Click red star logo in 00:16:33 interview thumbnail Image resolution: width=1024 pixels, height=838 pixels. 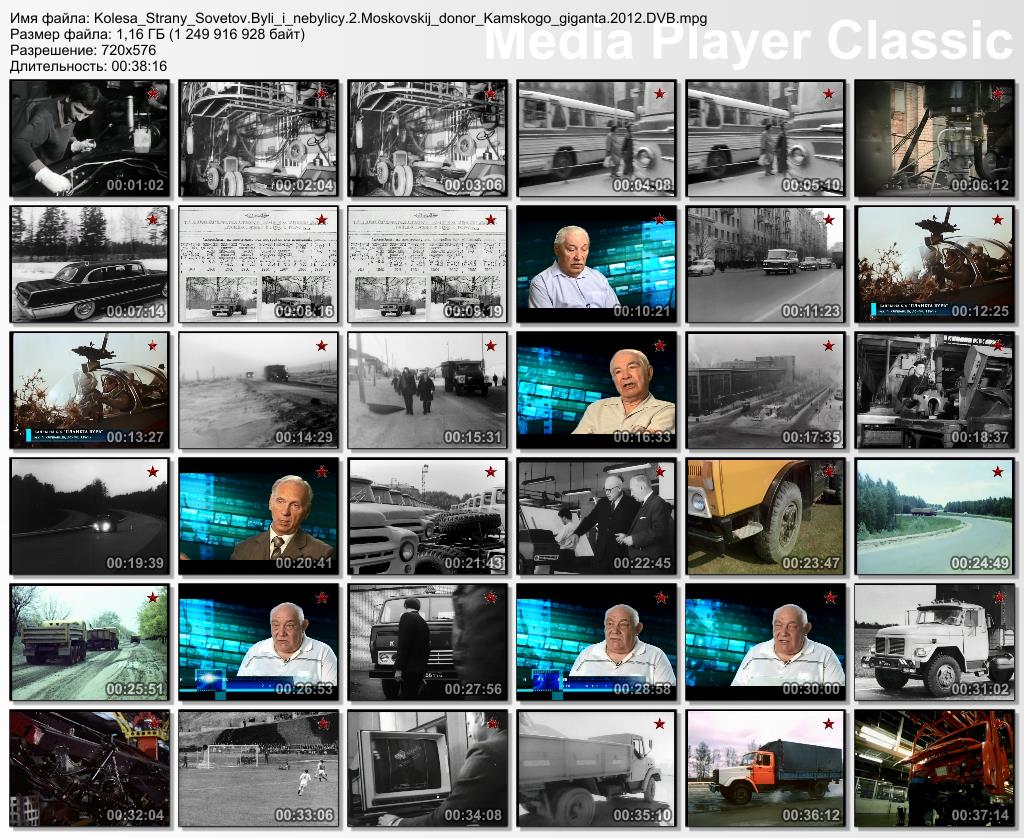coord(660,346)
